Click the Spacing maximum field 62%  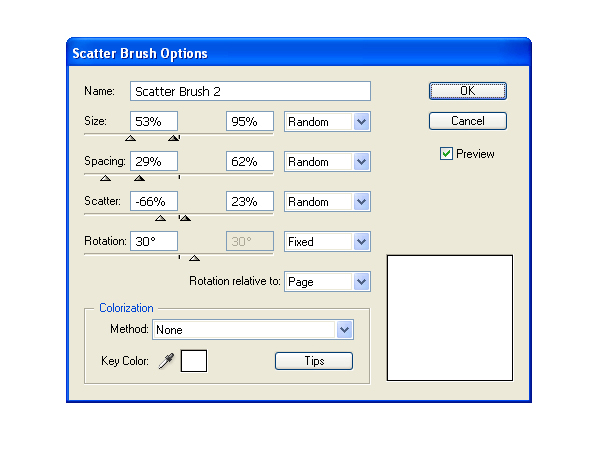[x=250, y=161]
